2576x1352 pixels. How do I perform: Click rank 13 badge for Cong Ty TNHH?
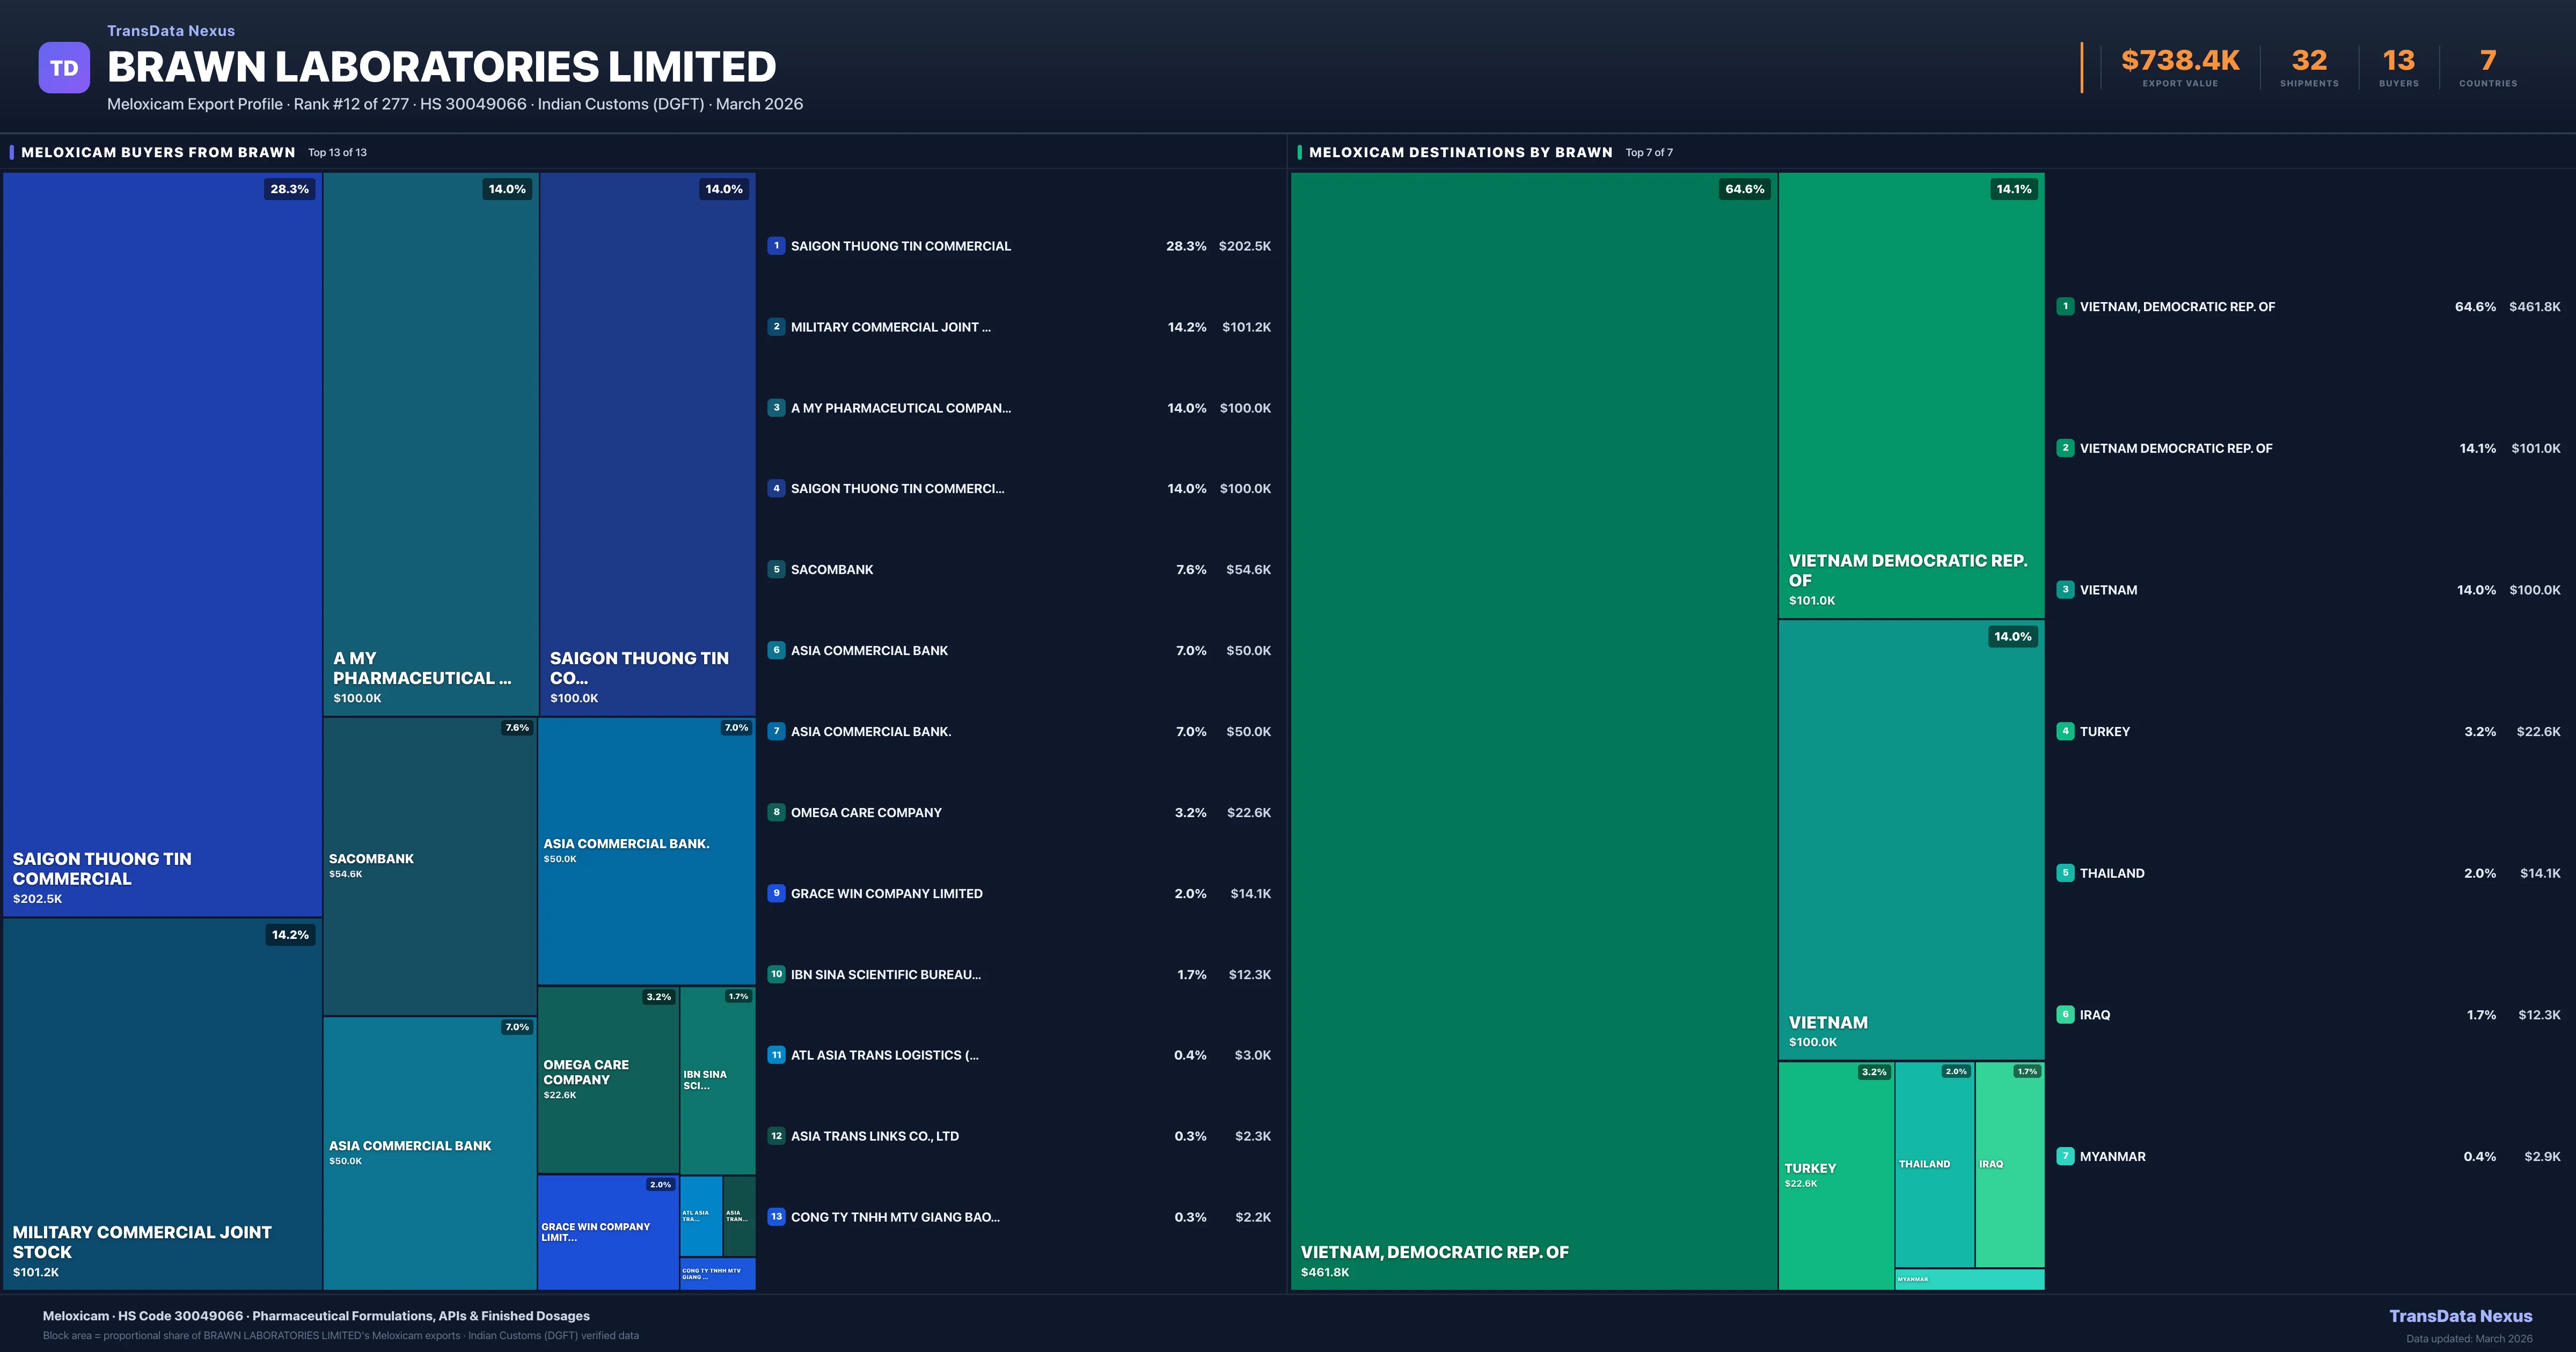coord(776,1217)
